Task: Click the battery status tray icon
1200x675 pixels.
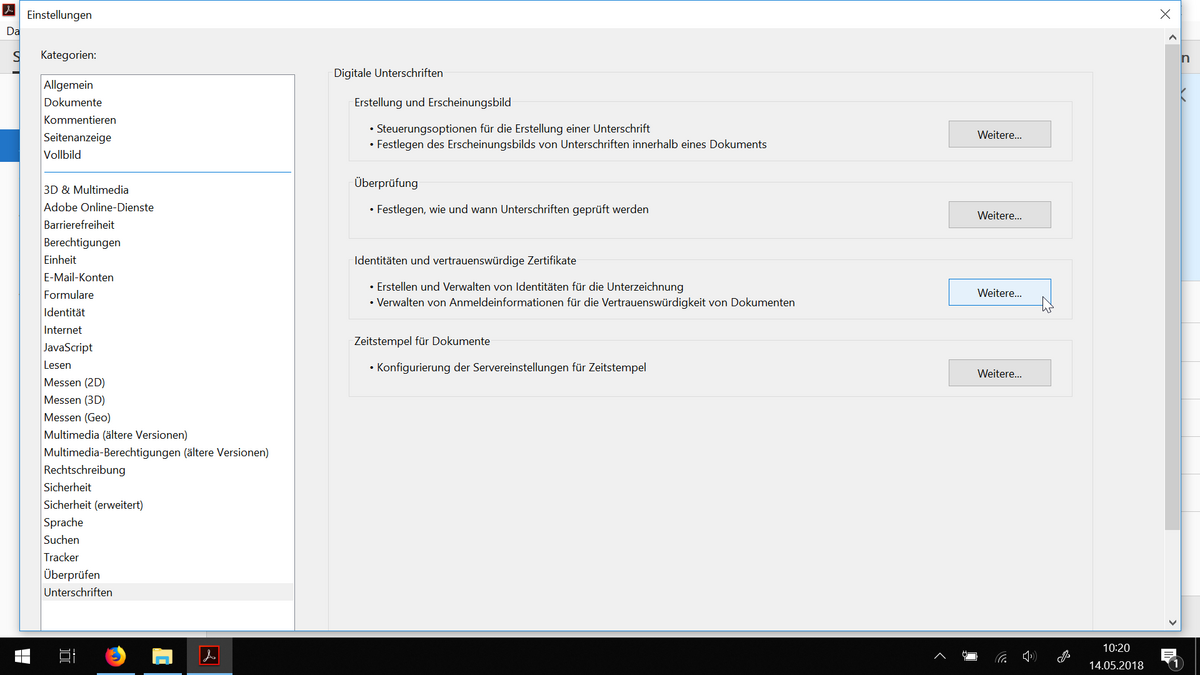Action: click(970, 657)
